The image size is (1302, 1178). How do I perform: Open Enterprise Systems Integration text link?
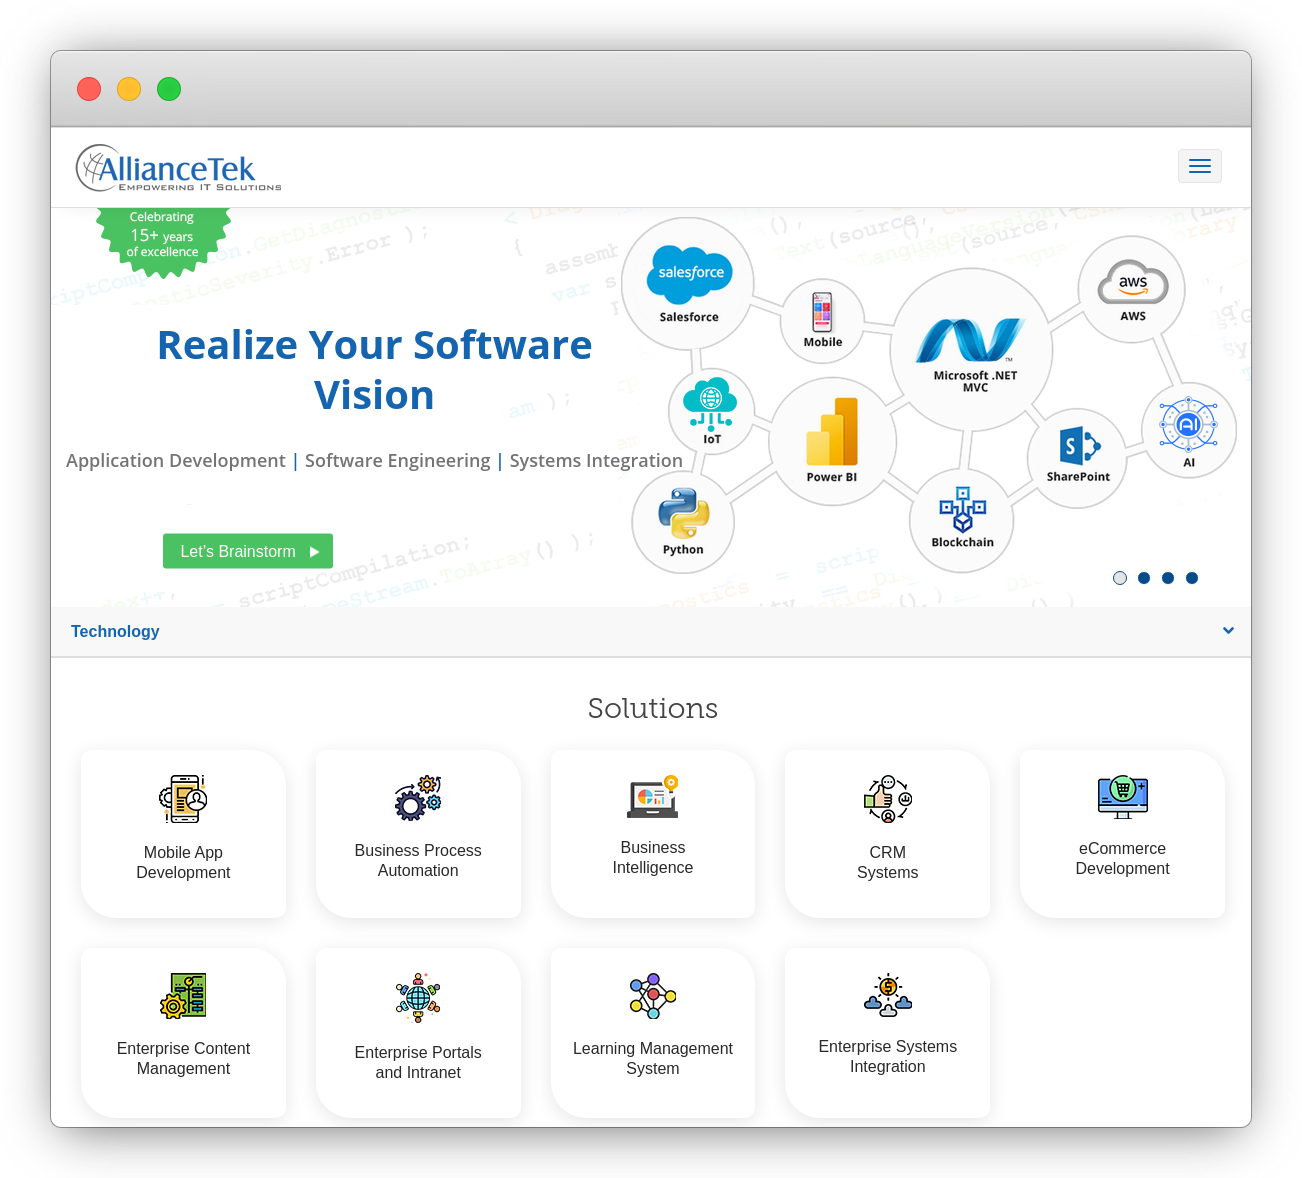(888, 1056)
